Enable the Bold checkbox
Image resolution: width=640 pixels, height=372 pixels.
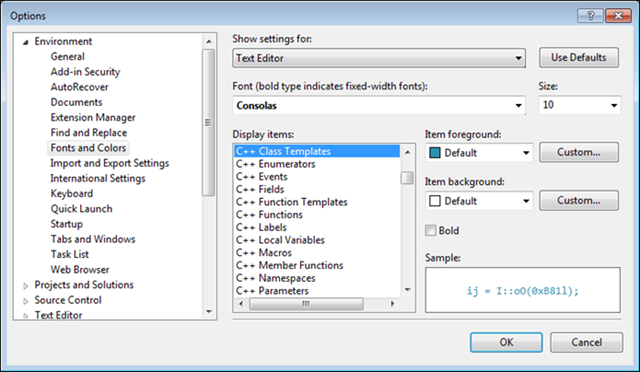click(x=431, y=230)
